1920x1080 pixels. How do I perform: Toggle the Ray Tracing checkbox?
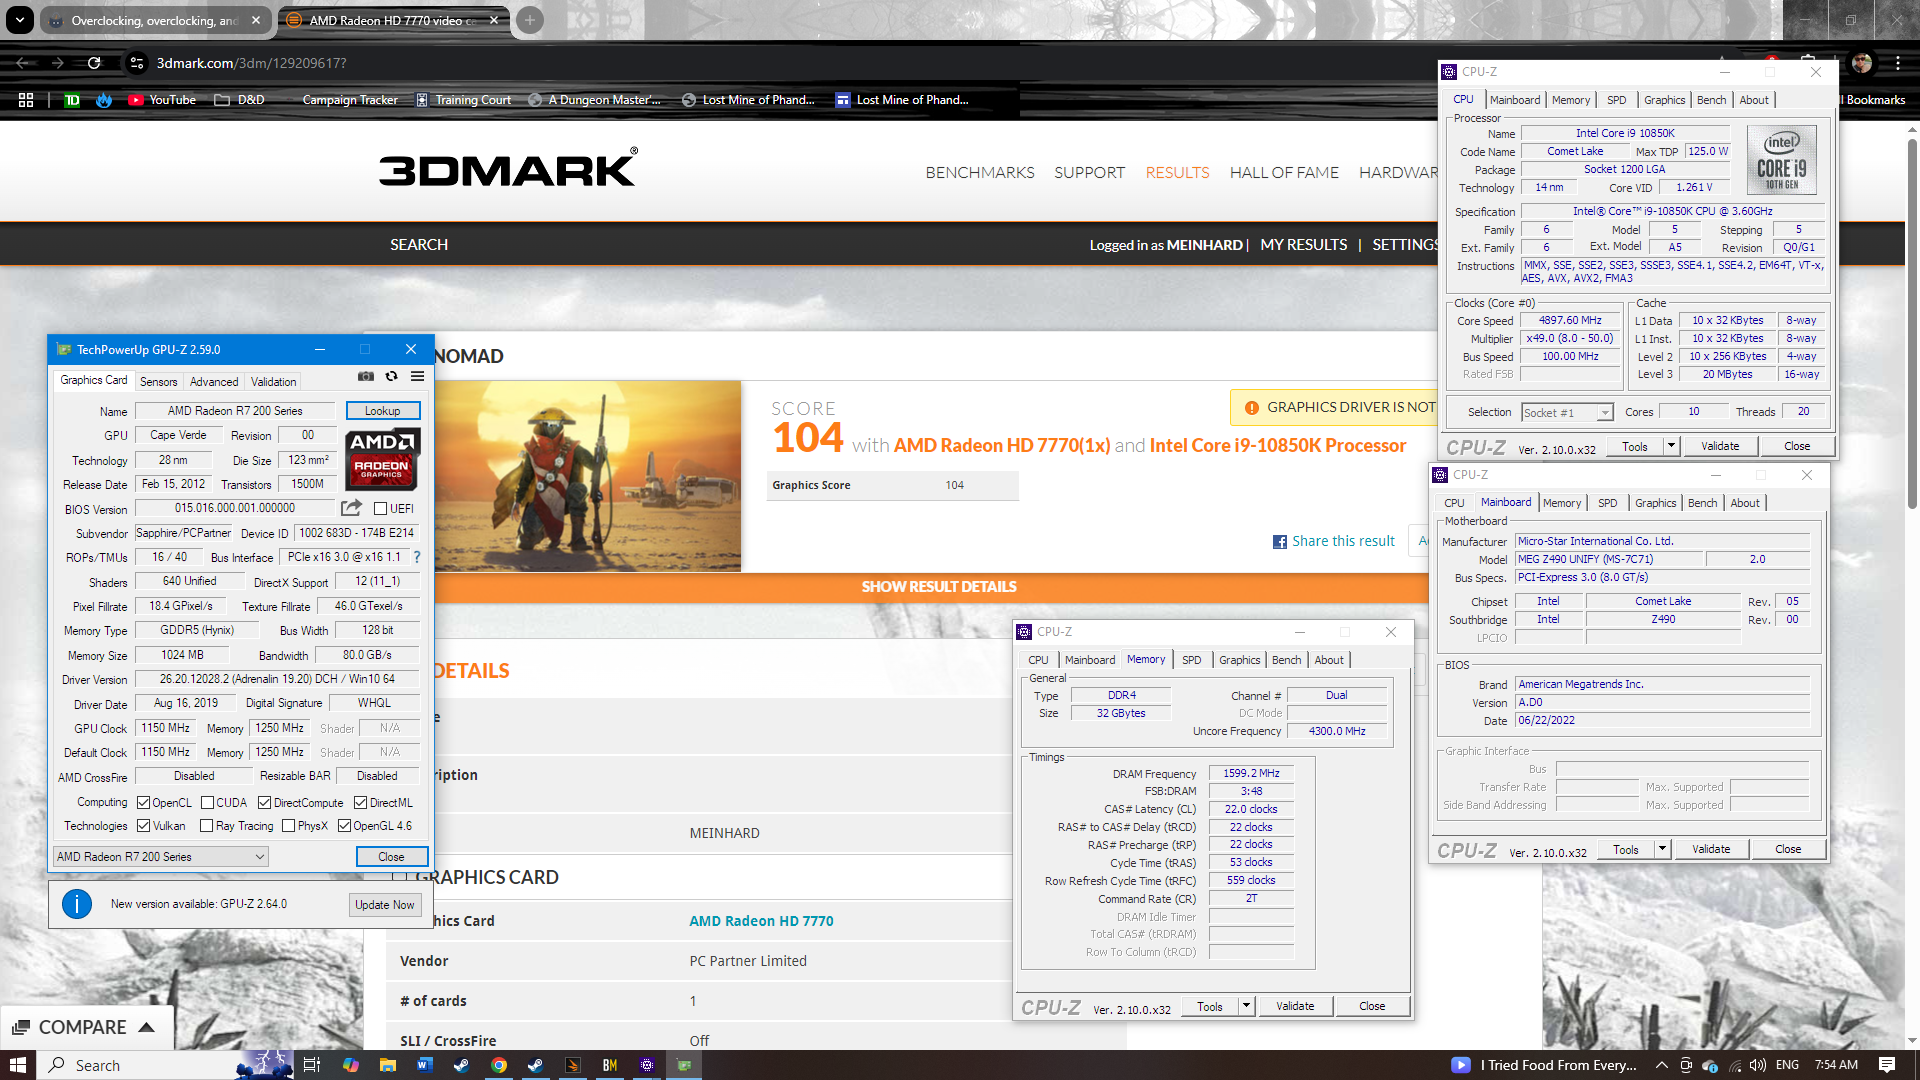206,826
